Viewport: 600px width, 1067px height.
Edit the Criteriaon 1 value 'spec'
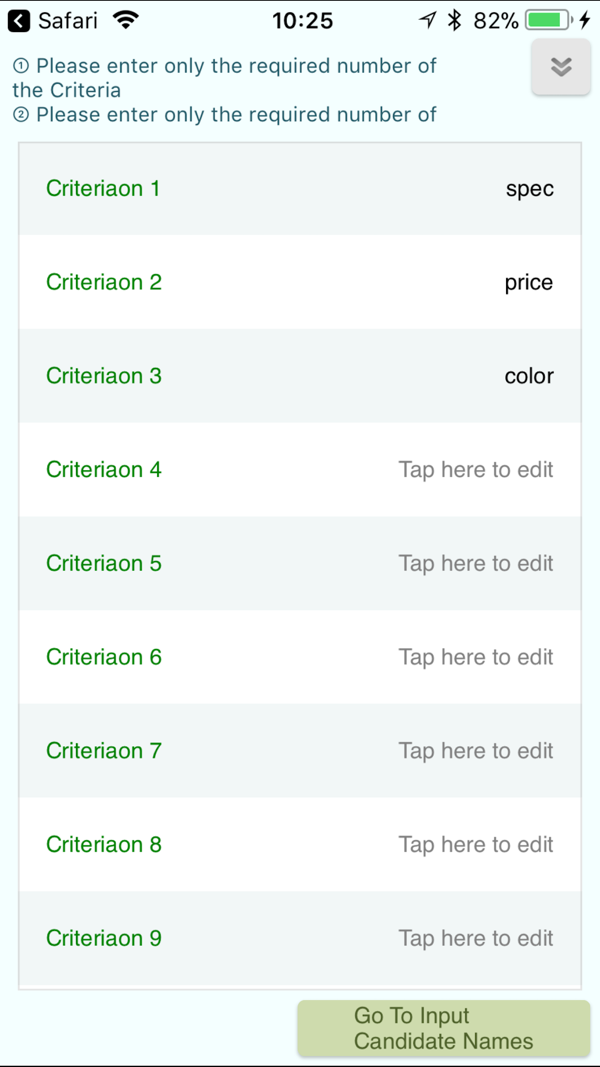click(529, 188)
